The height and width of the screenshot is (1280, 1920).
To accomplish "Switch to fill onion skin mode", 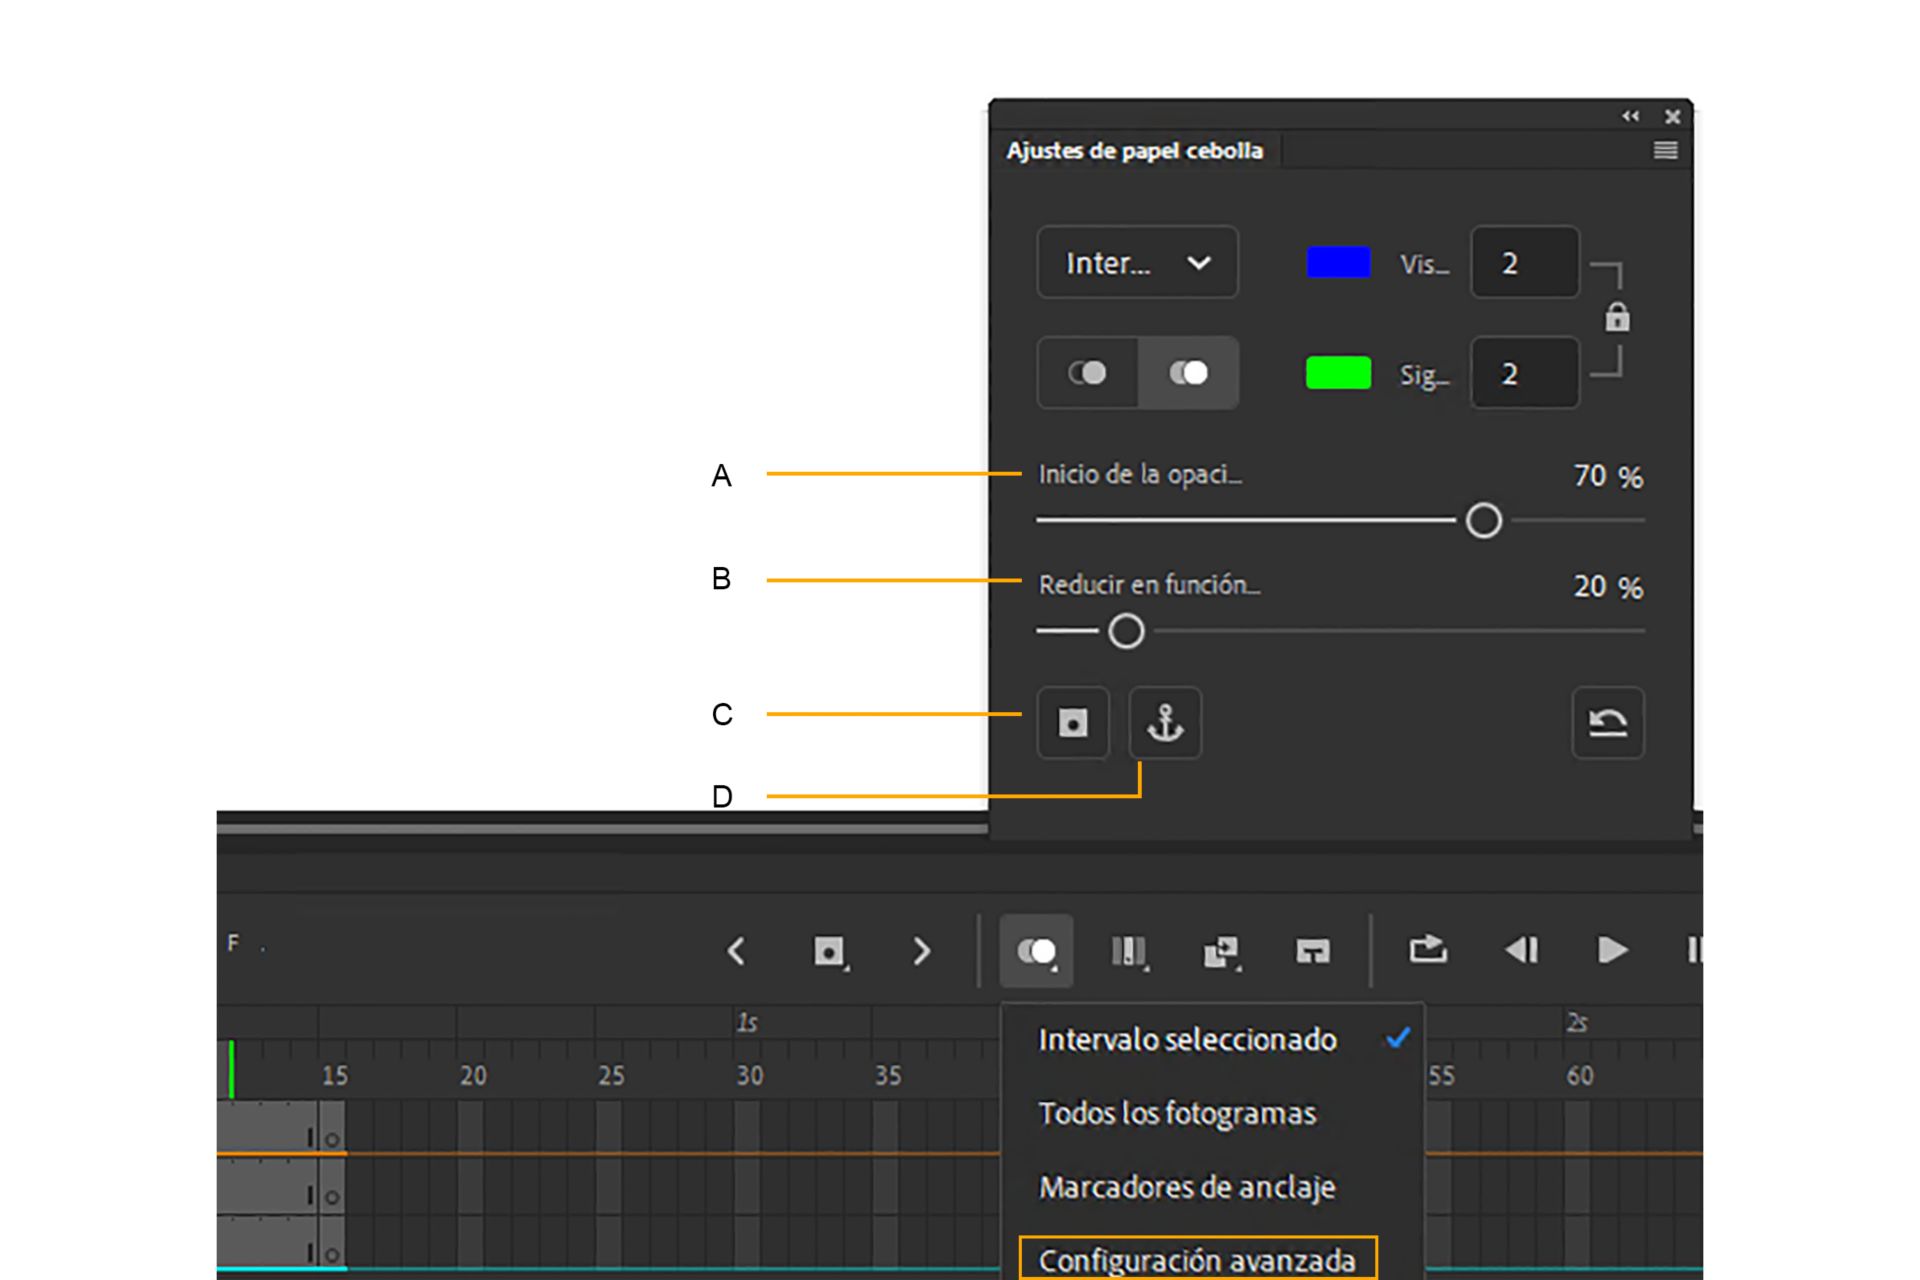I will point(1188,373).
